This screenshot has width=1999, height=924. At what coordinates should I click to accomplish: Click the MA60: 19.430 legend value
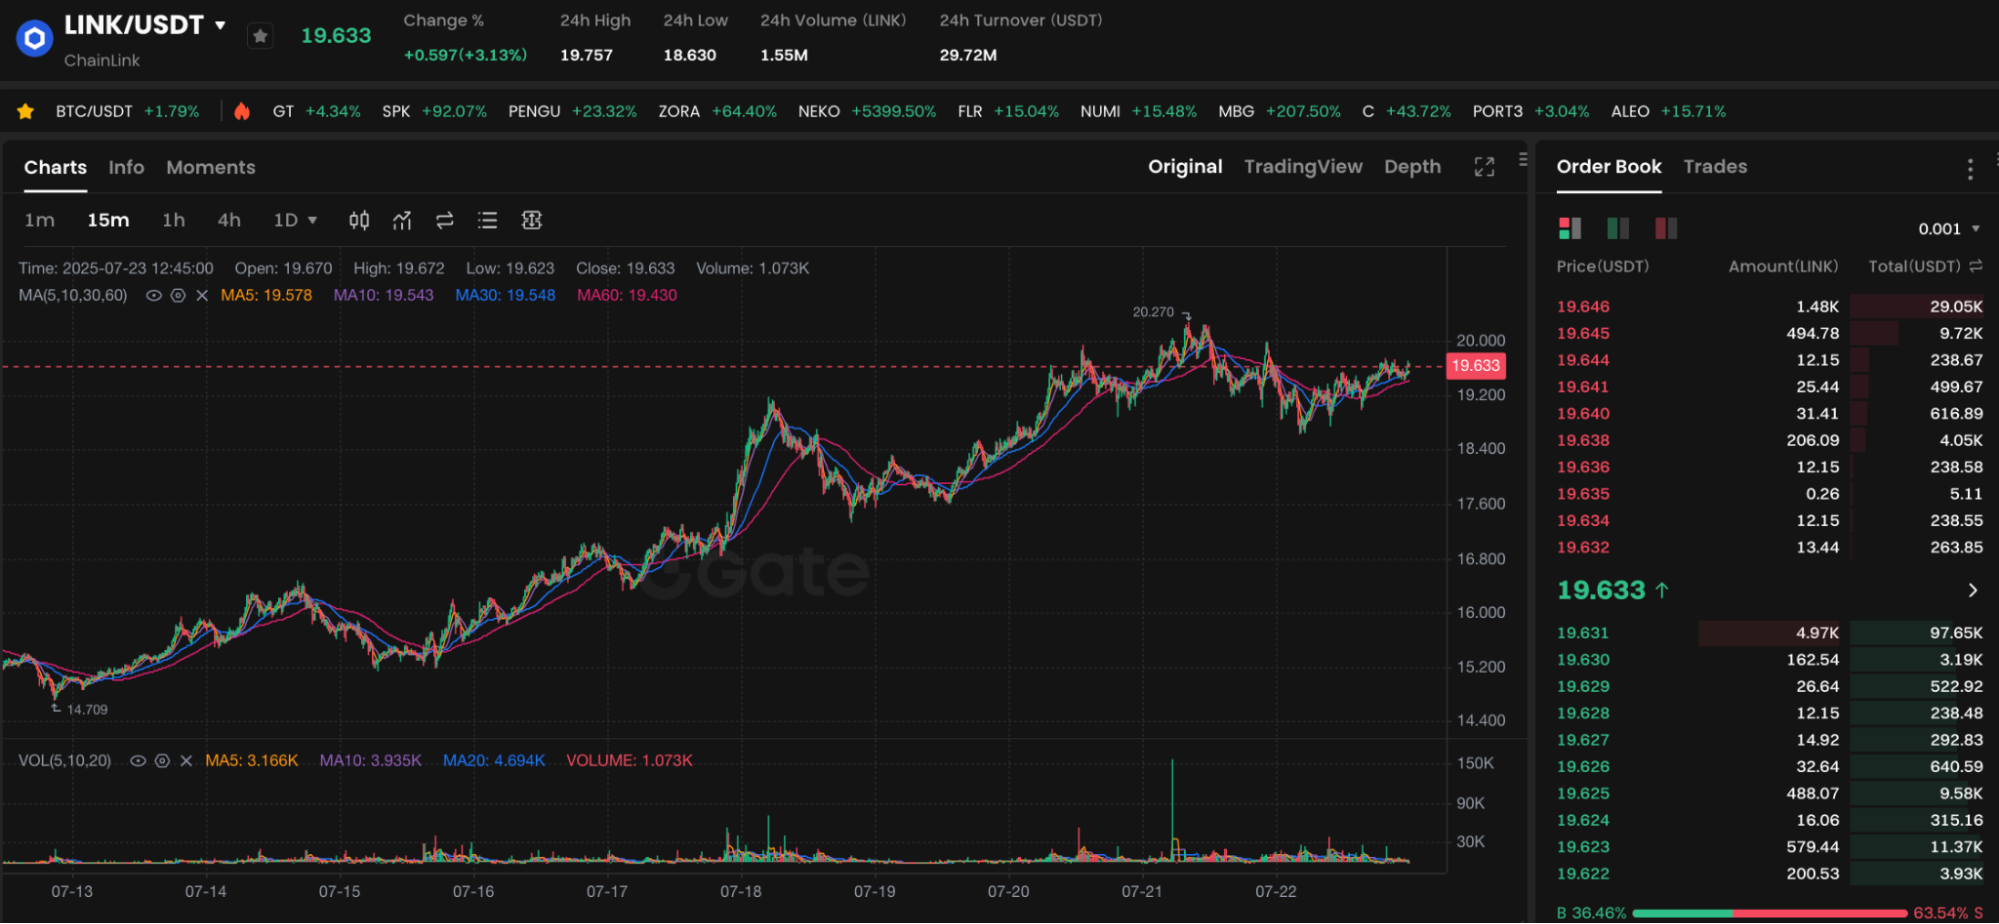coord(627,295)
